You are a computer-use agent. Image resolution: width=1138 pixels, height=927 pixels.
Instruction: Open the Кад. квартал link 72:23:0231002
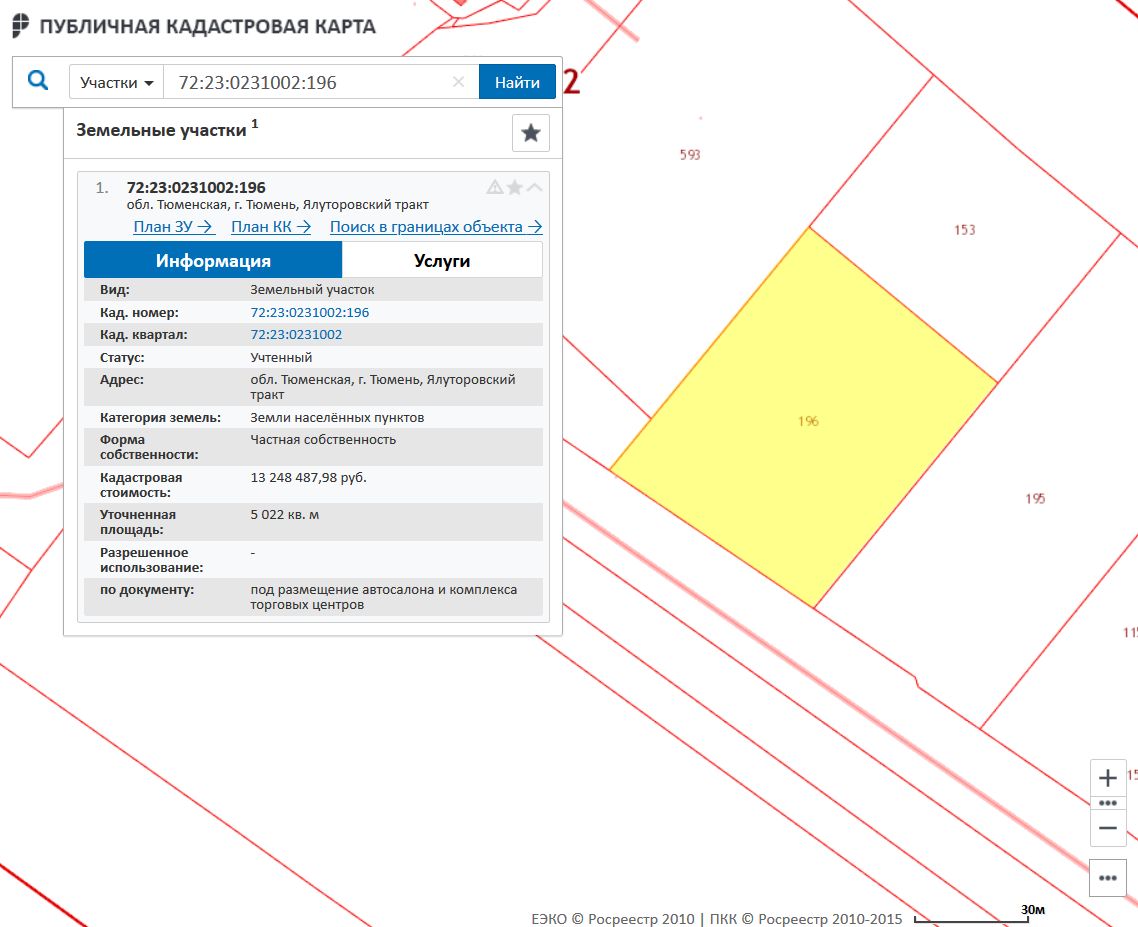coord(296,335)
